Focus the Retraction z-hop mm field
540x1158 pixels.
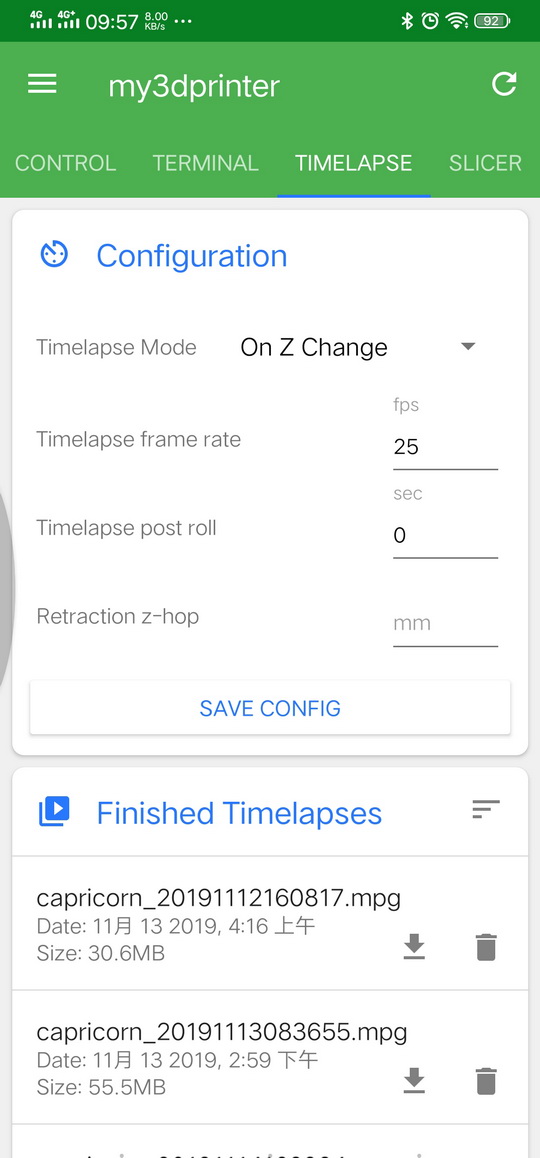(x=445, y=624)
